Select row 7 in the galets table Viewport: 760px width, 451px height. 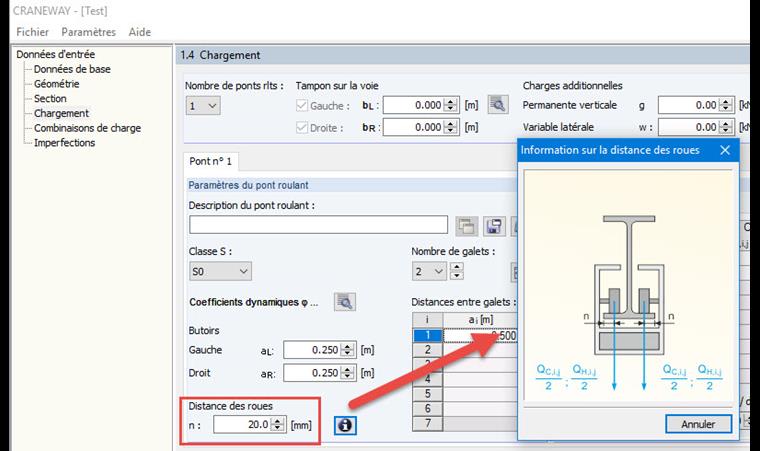coord(427,423)
